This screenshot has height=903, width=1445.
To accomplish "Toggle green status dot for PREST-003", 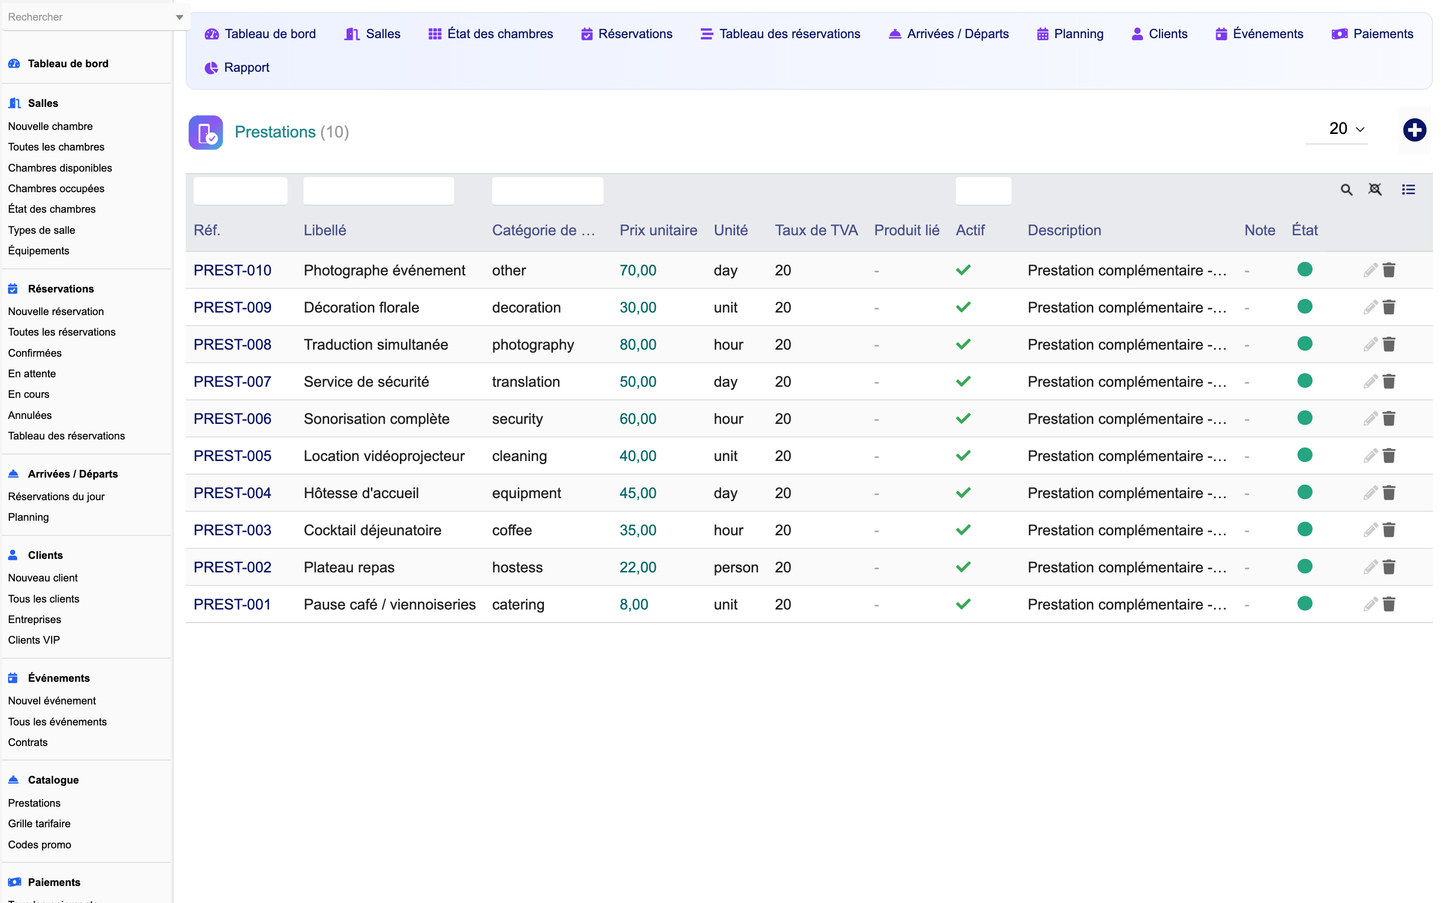I will [x=1304, y=529].
